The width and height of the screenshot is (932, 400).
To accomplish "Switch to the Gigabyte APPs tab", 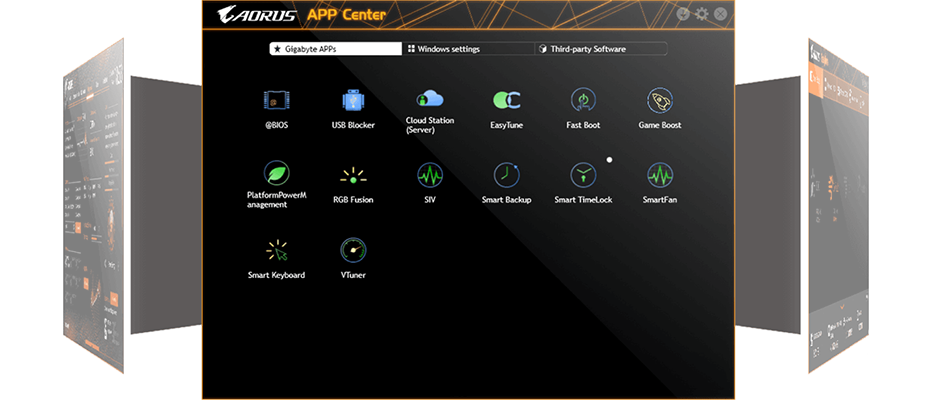I will coord(335,49).
